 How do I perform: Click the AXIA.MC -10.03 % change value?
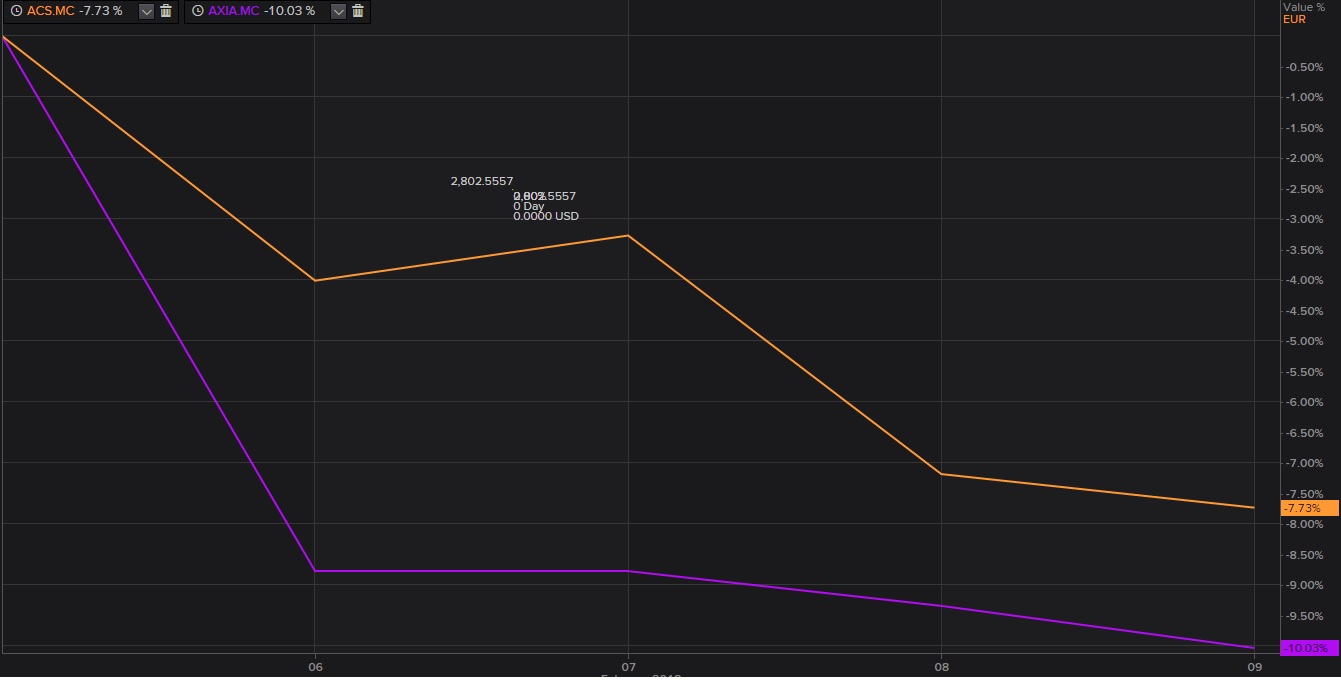289,11
